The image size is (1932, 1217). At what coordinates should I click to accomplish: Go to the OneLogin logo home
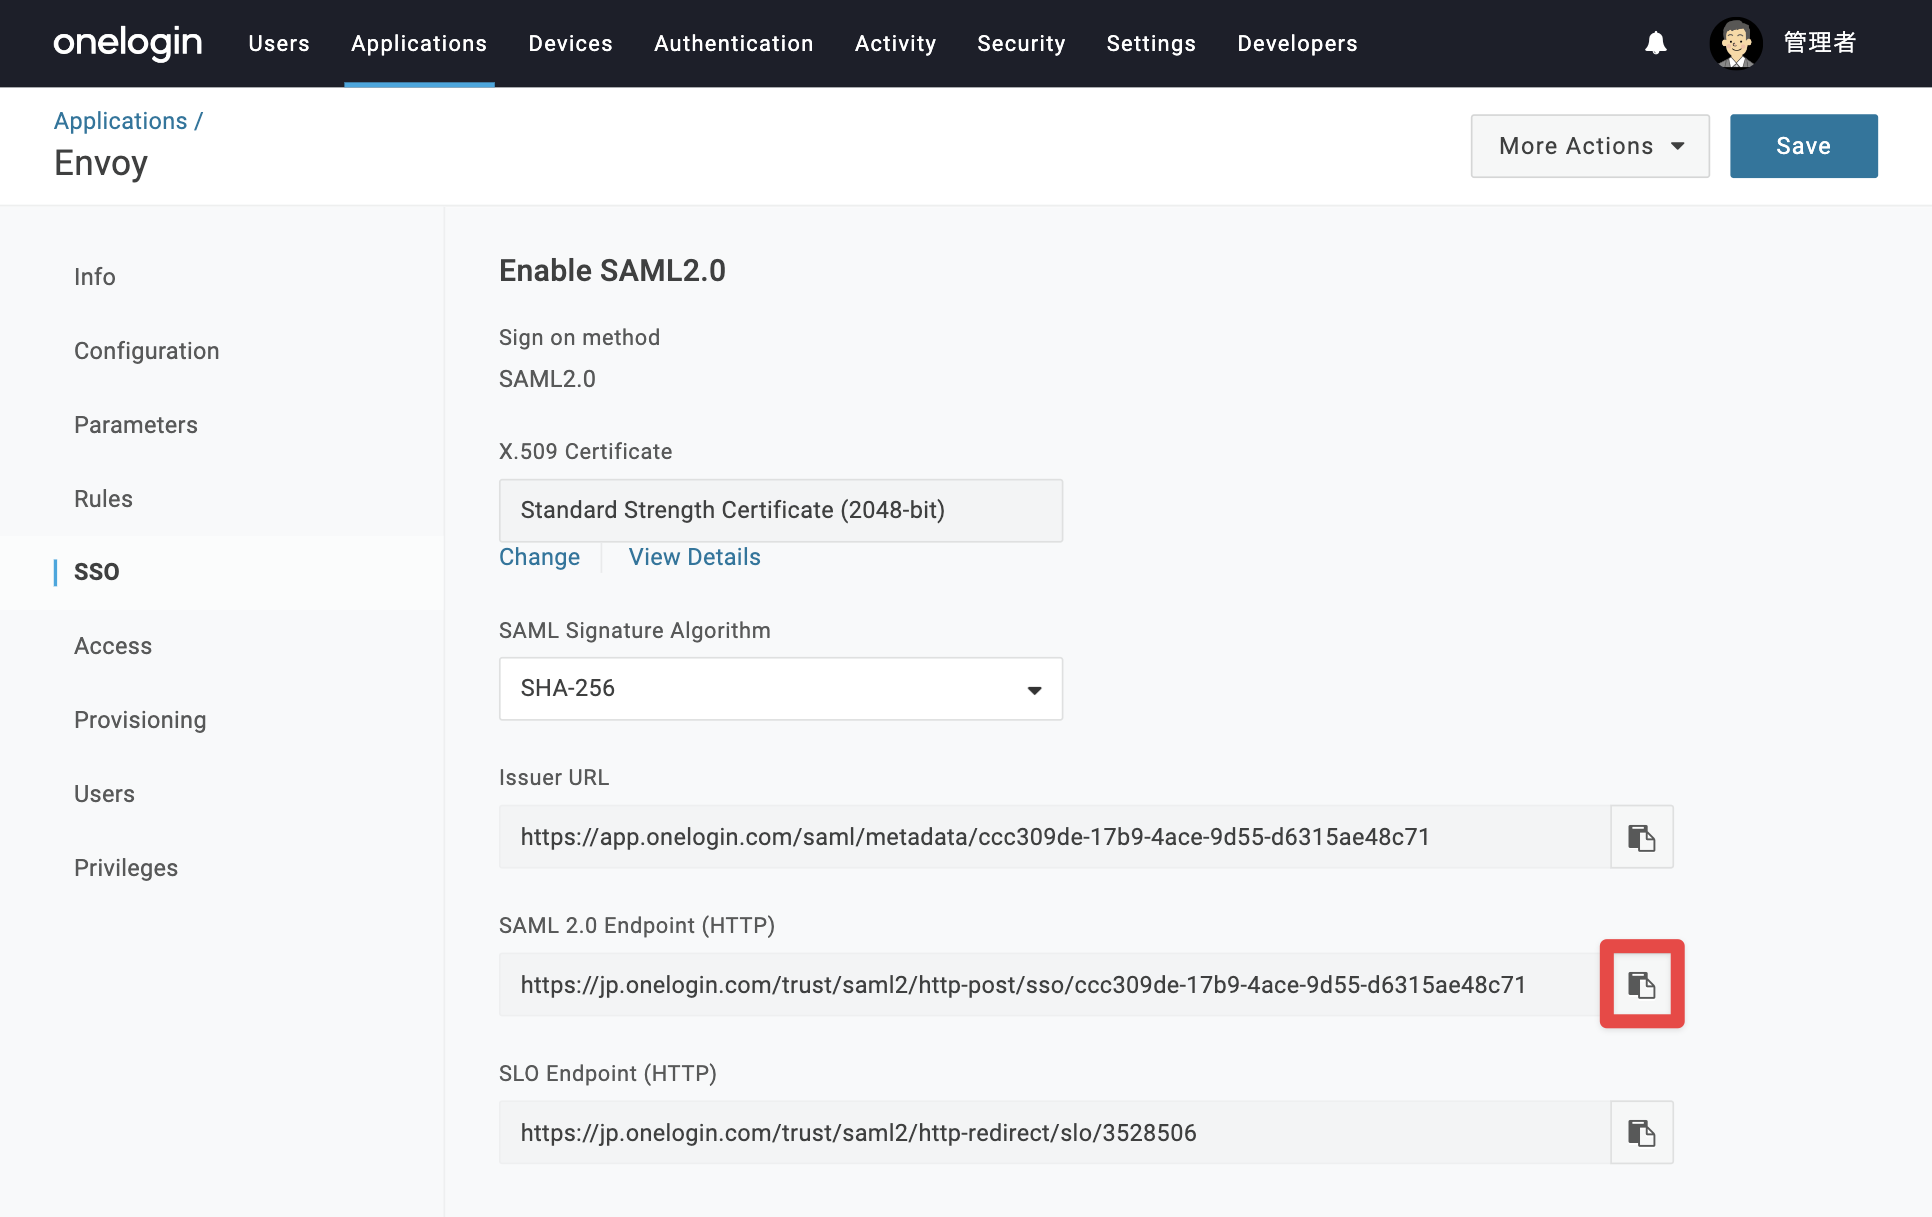tap(127, 43)
